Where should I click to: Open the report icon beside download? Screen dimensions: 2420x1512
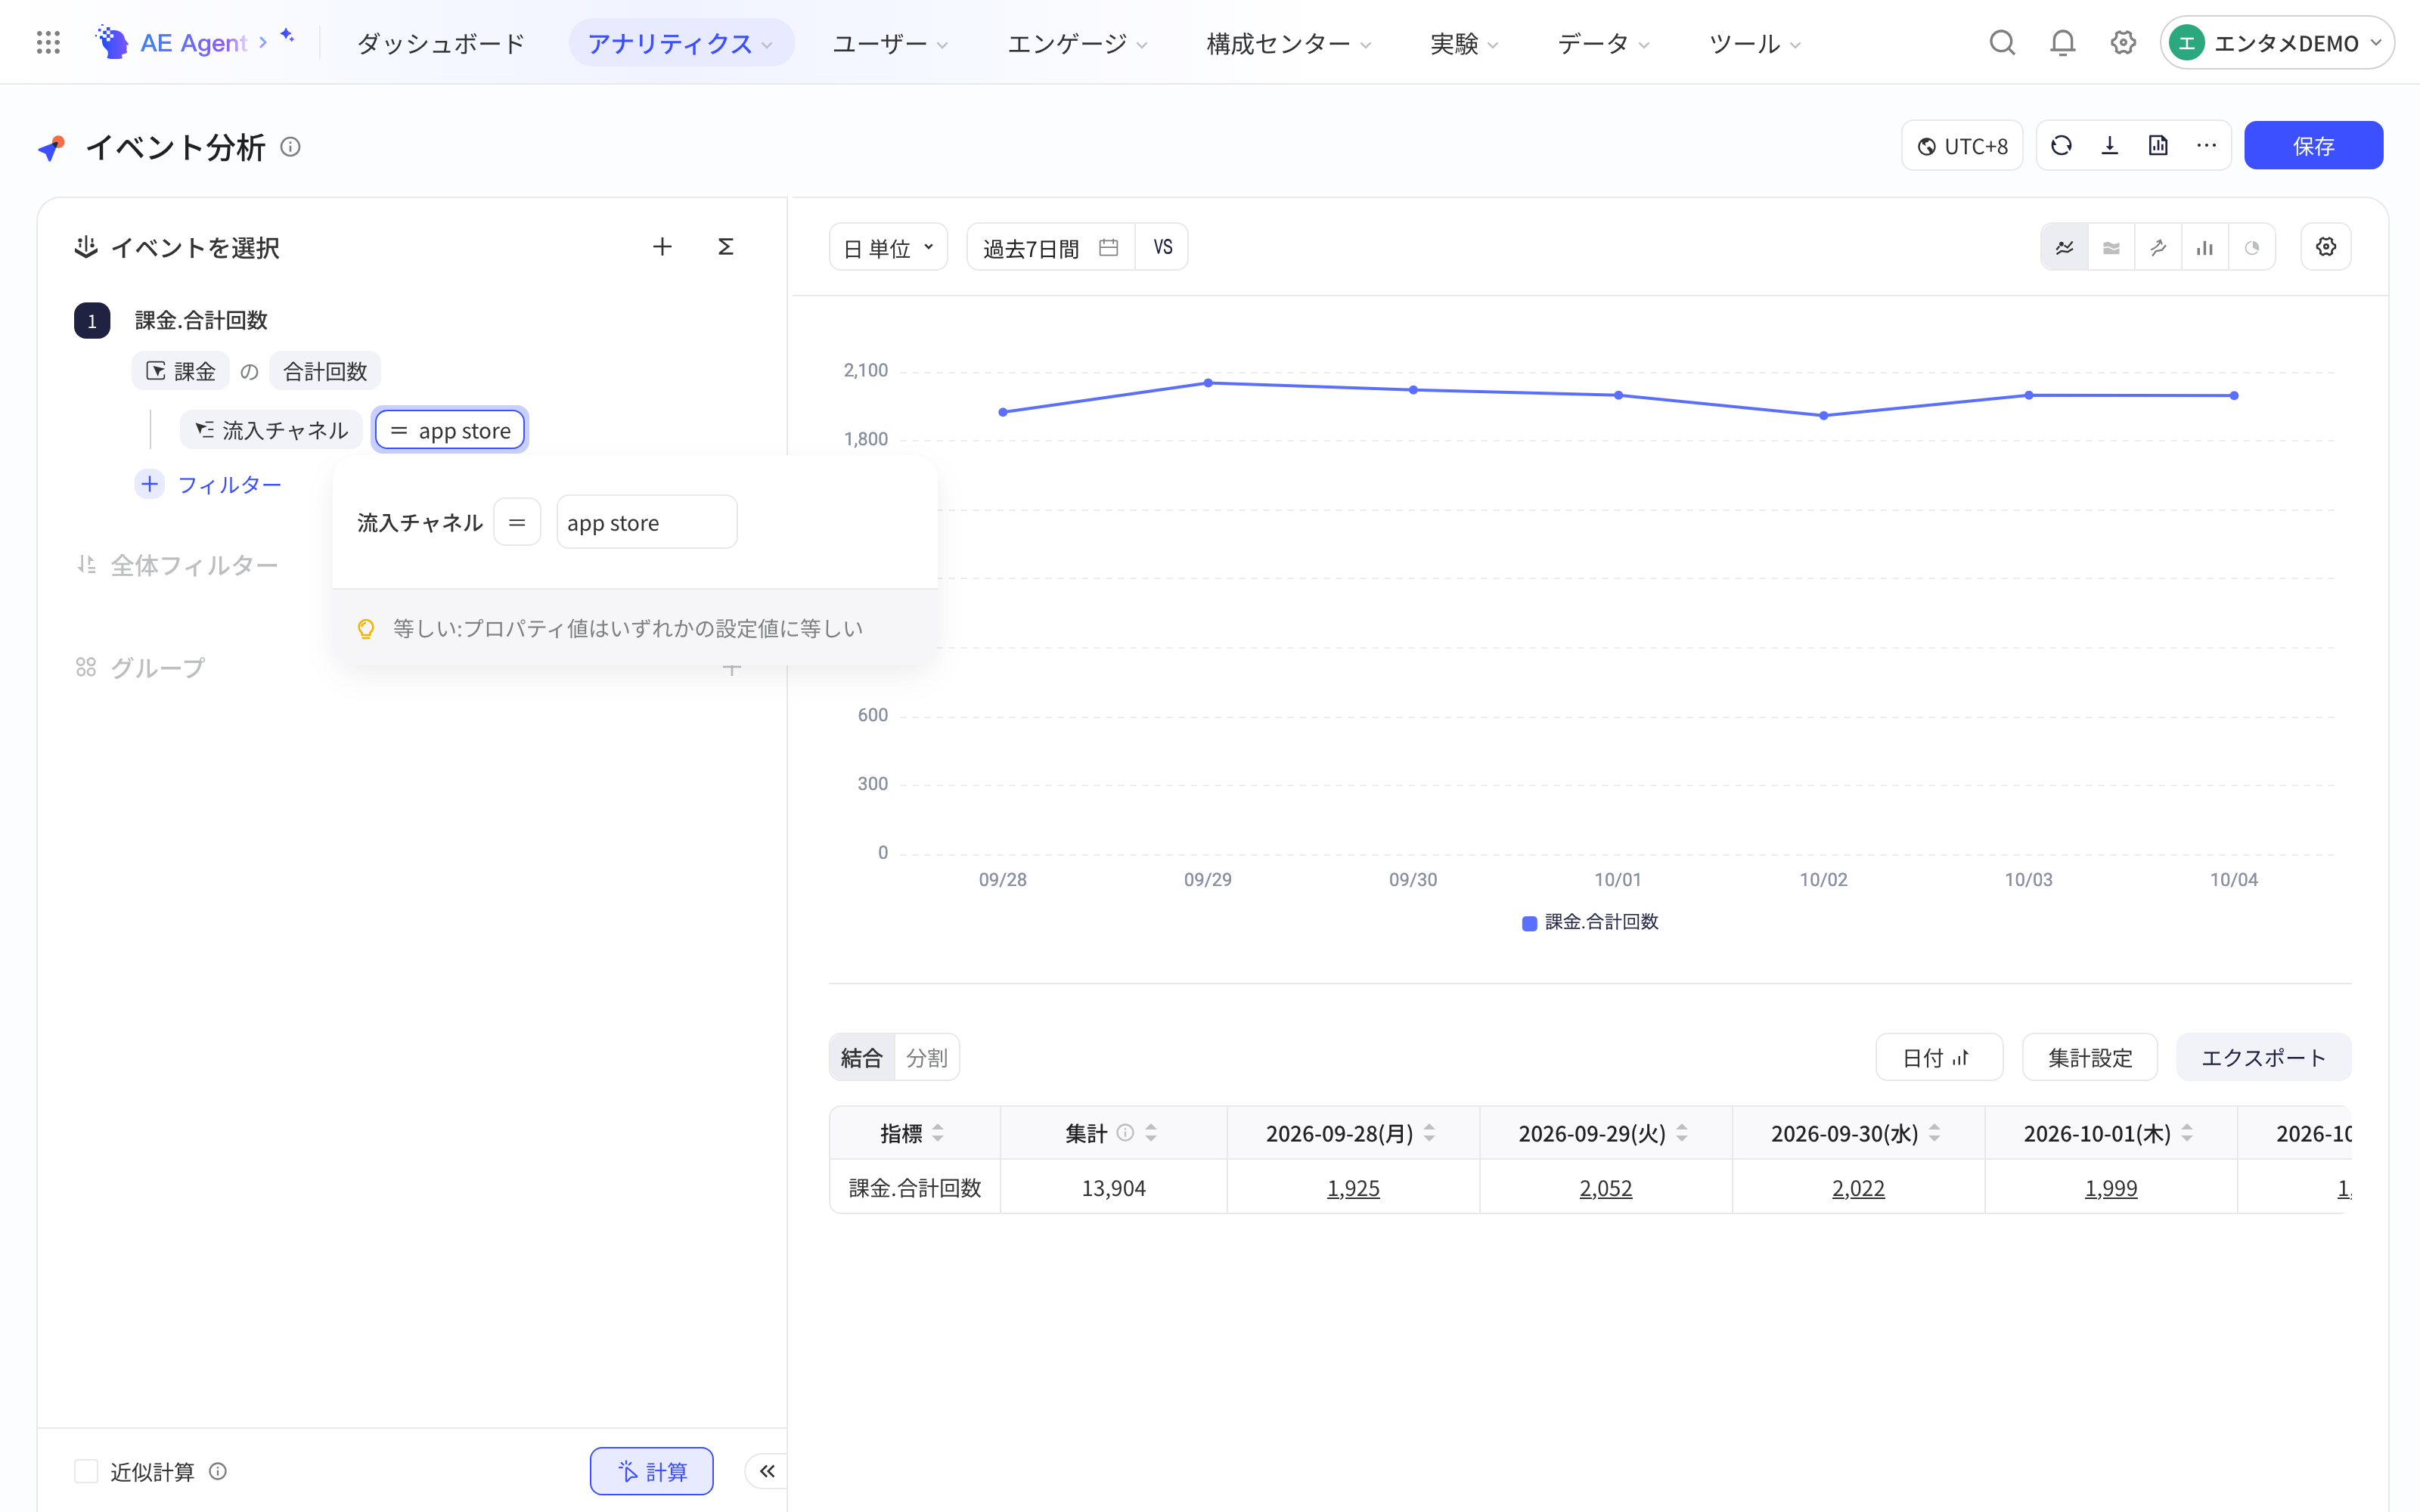(2158, 146)
